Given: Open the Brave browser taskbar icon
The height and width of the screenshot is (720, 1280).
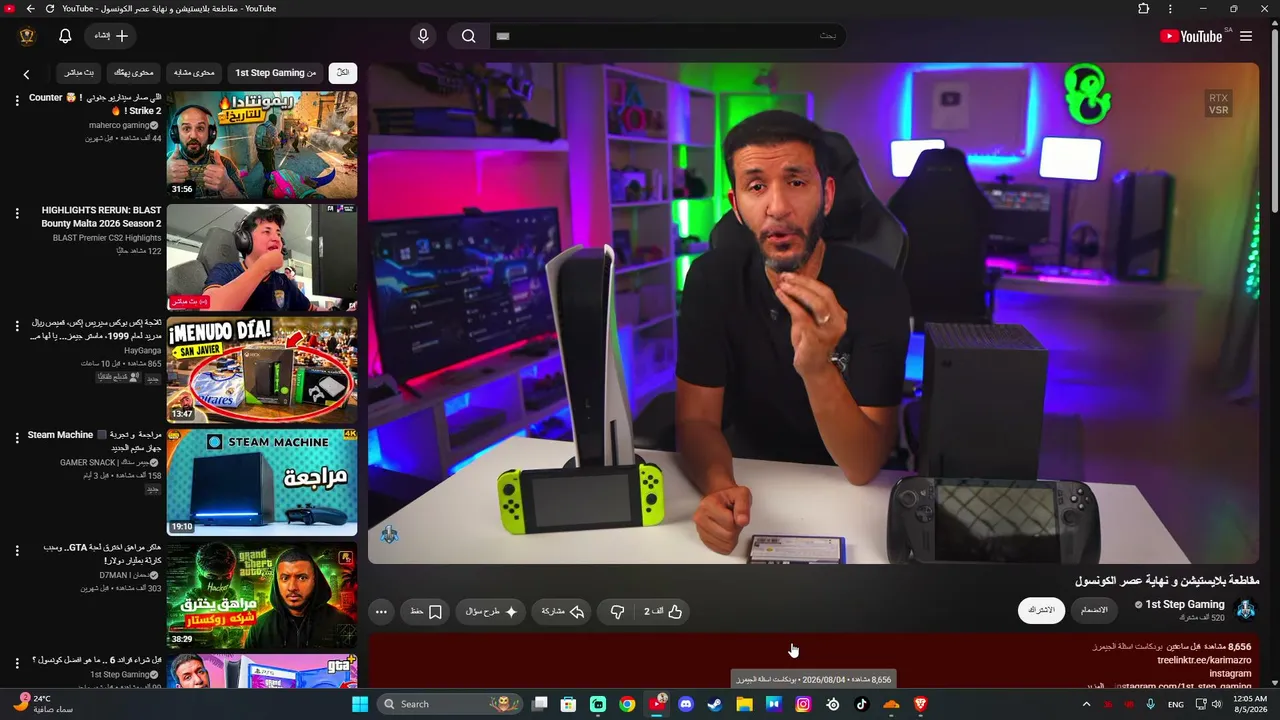Looking at the screenshot, I should pos(921,704).
